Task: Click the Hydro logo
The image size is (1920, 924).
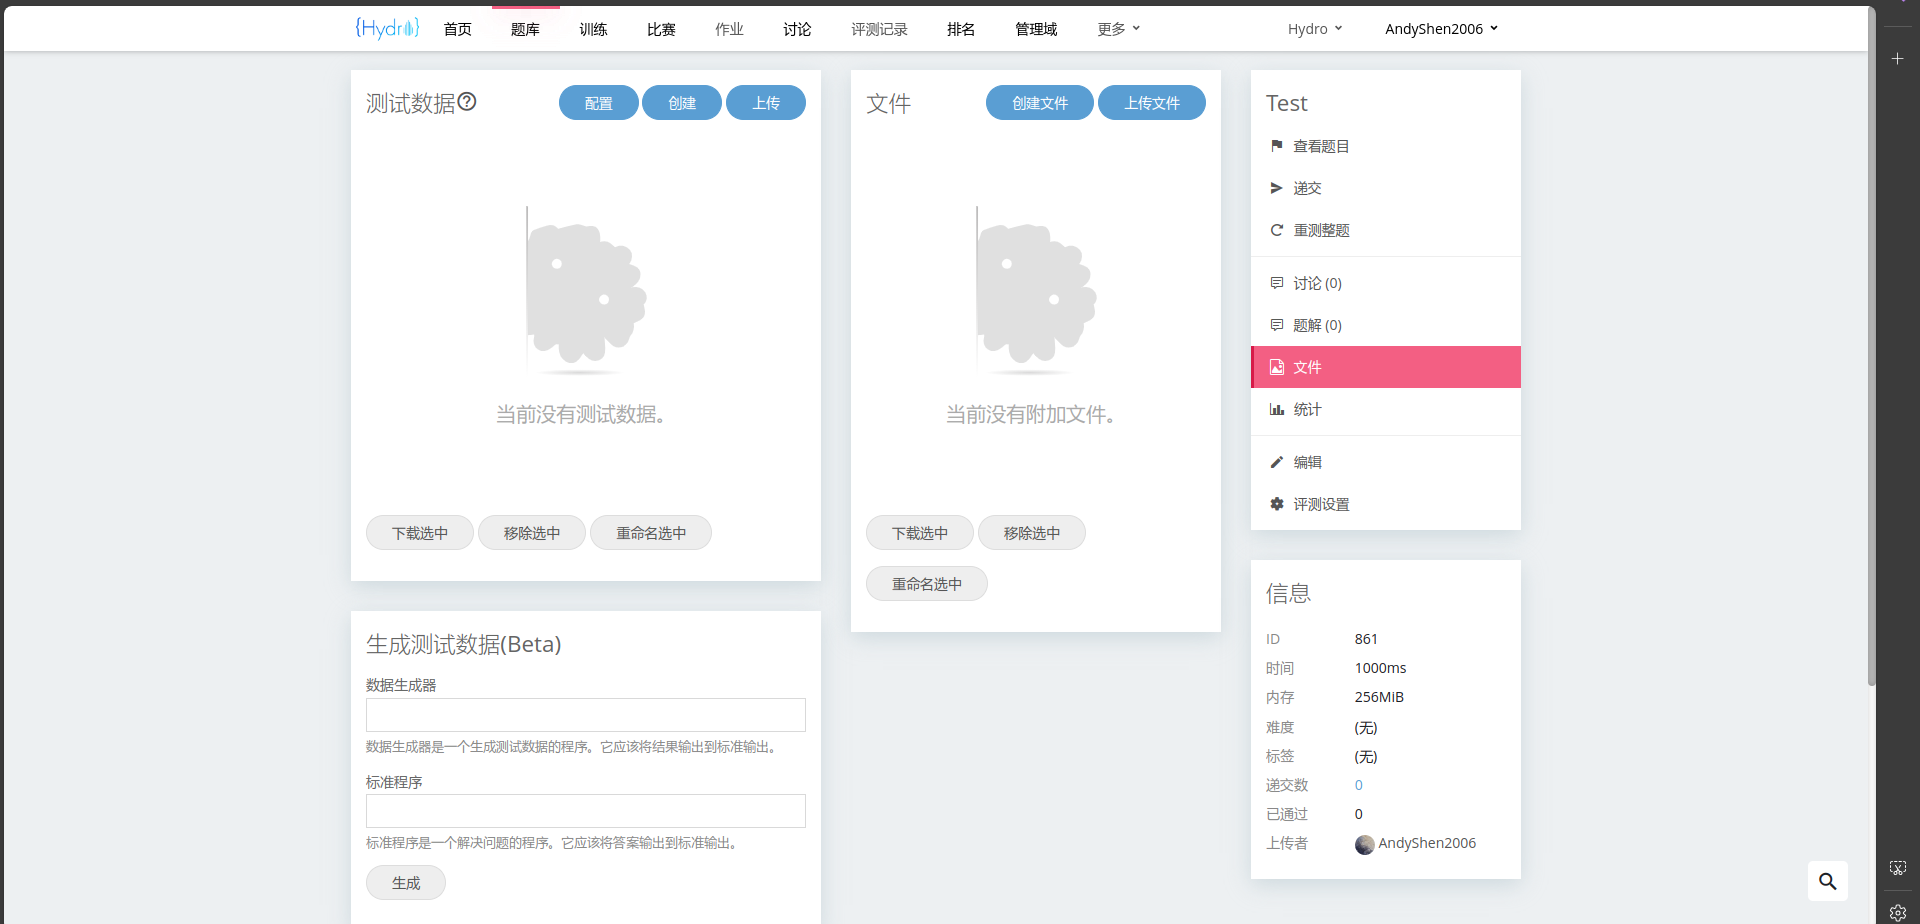Action: (x=387, y=28)
